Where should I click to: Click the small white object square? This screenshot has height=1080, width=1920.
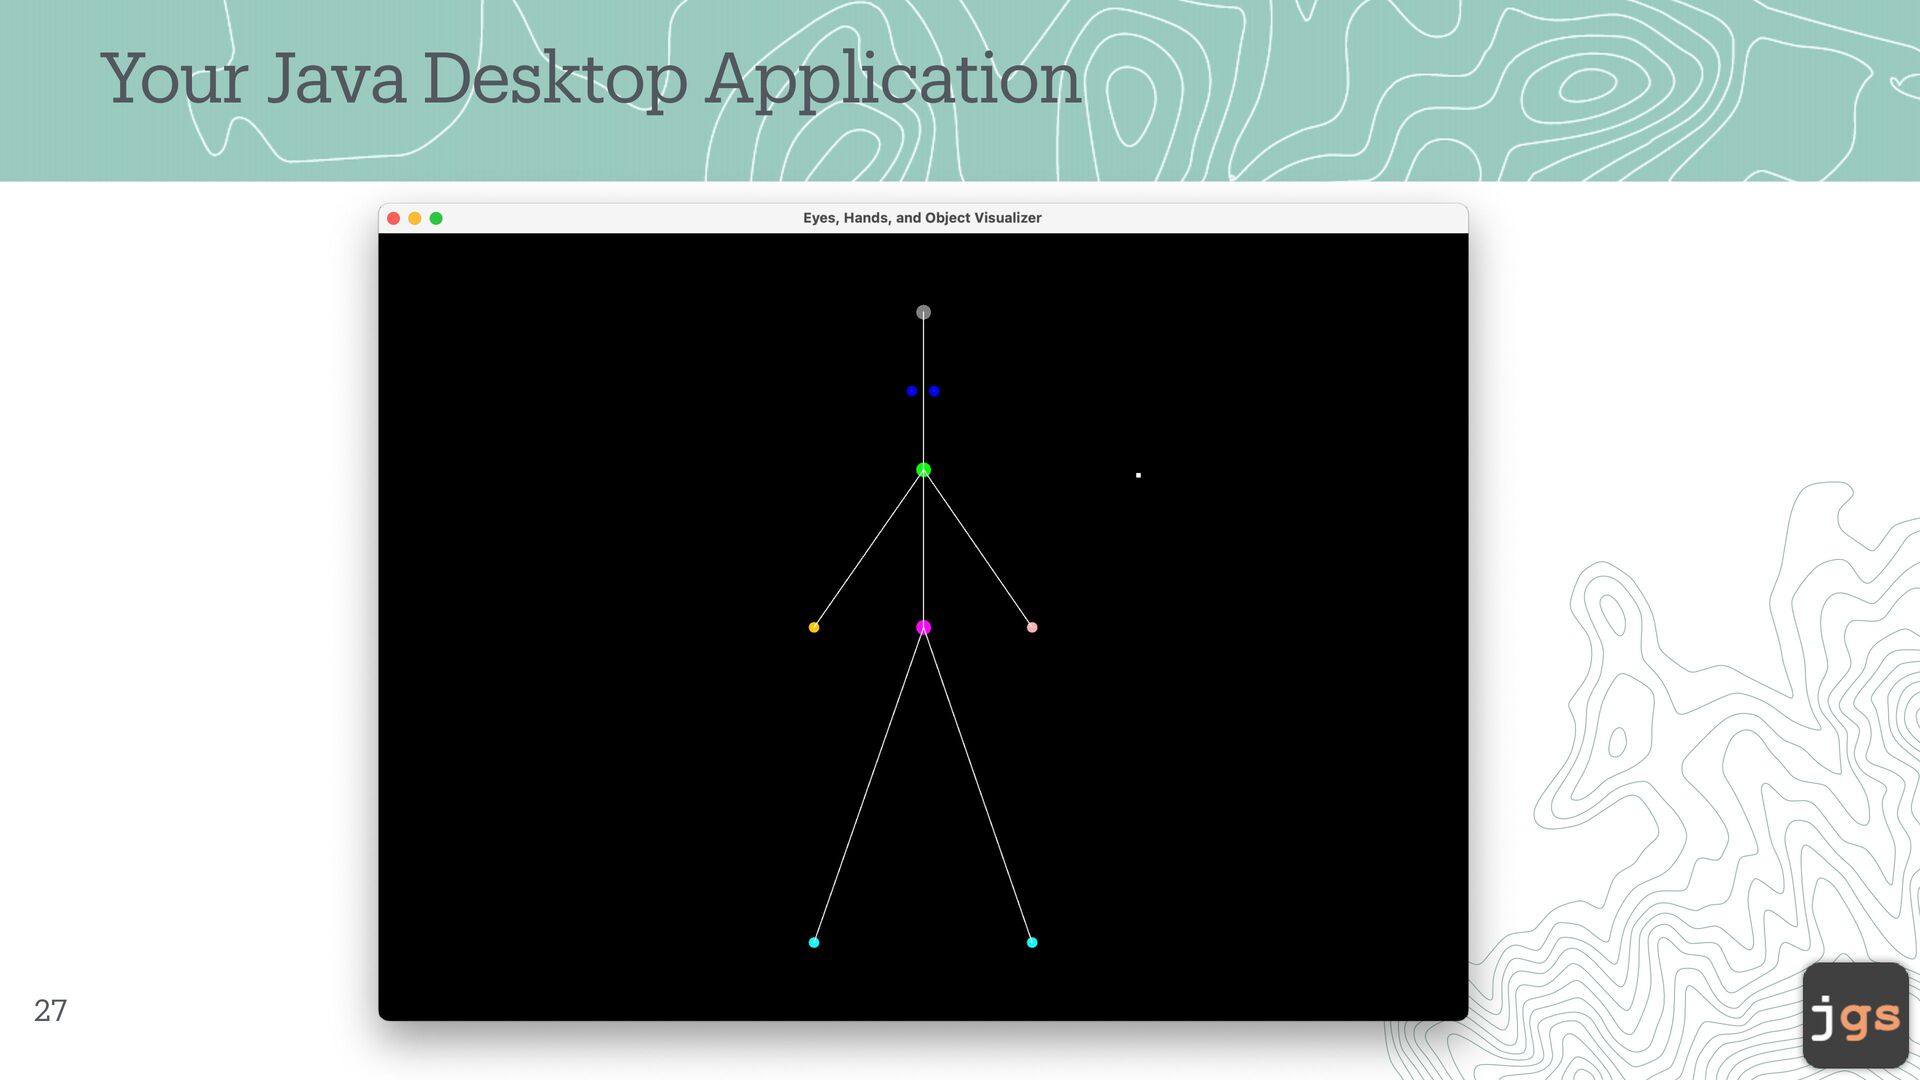[1138, 475]
